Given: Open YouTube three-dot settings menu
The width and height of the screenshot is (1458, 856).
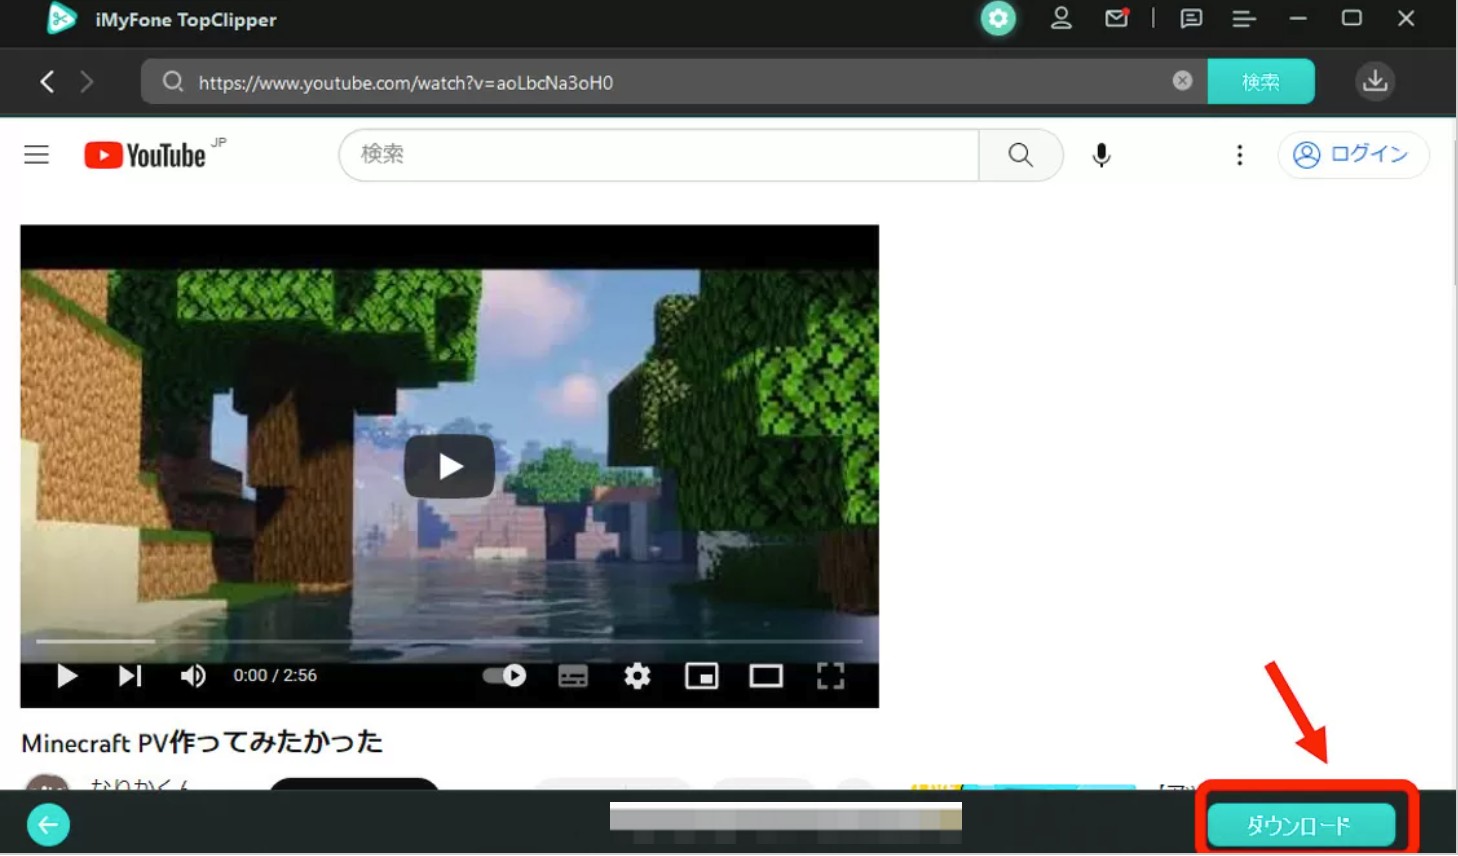Looking at the screenshot, I should pyautogui.click(x=1240, y=154).
